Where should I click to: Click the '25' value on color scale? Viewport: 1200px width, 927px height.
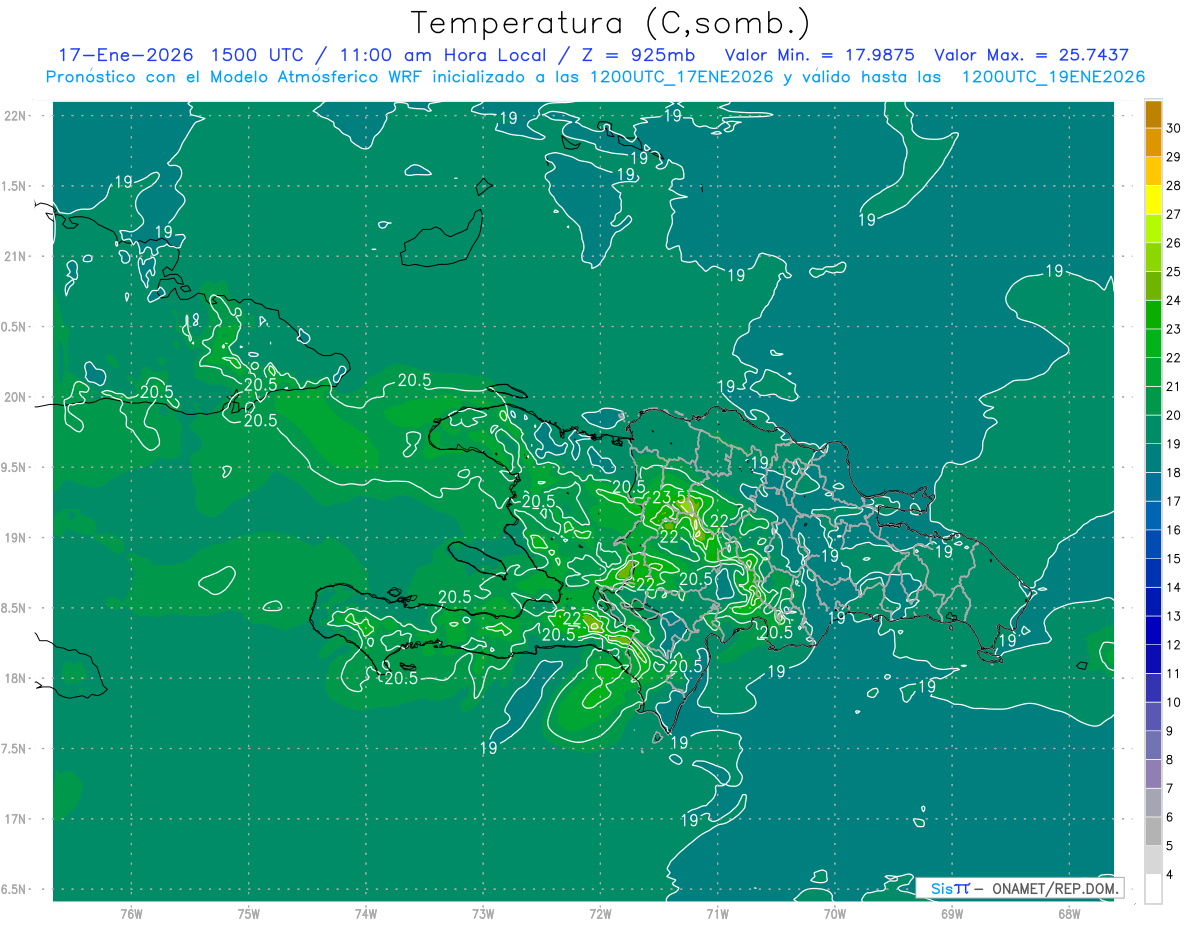1174,271
